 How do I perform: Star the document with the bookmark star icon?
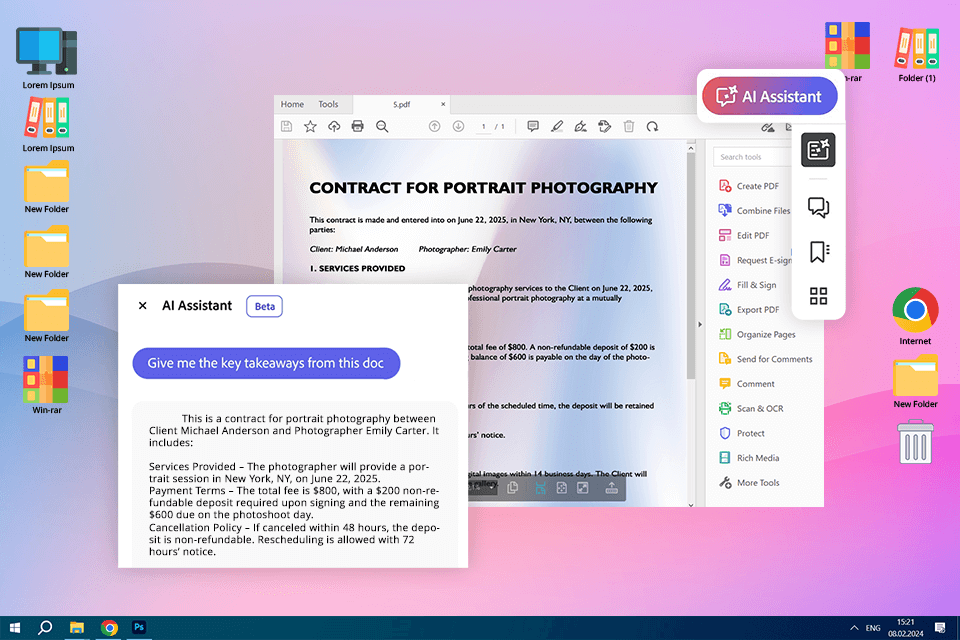click(x=310, y=126)
